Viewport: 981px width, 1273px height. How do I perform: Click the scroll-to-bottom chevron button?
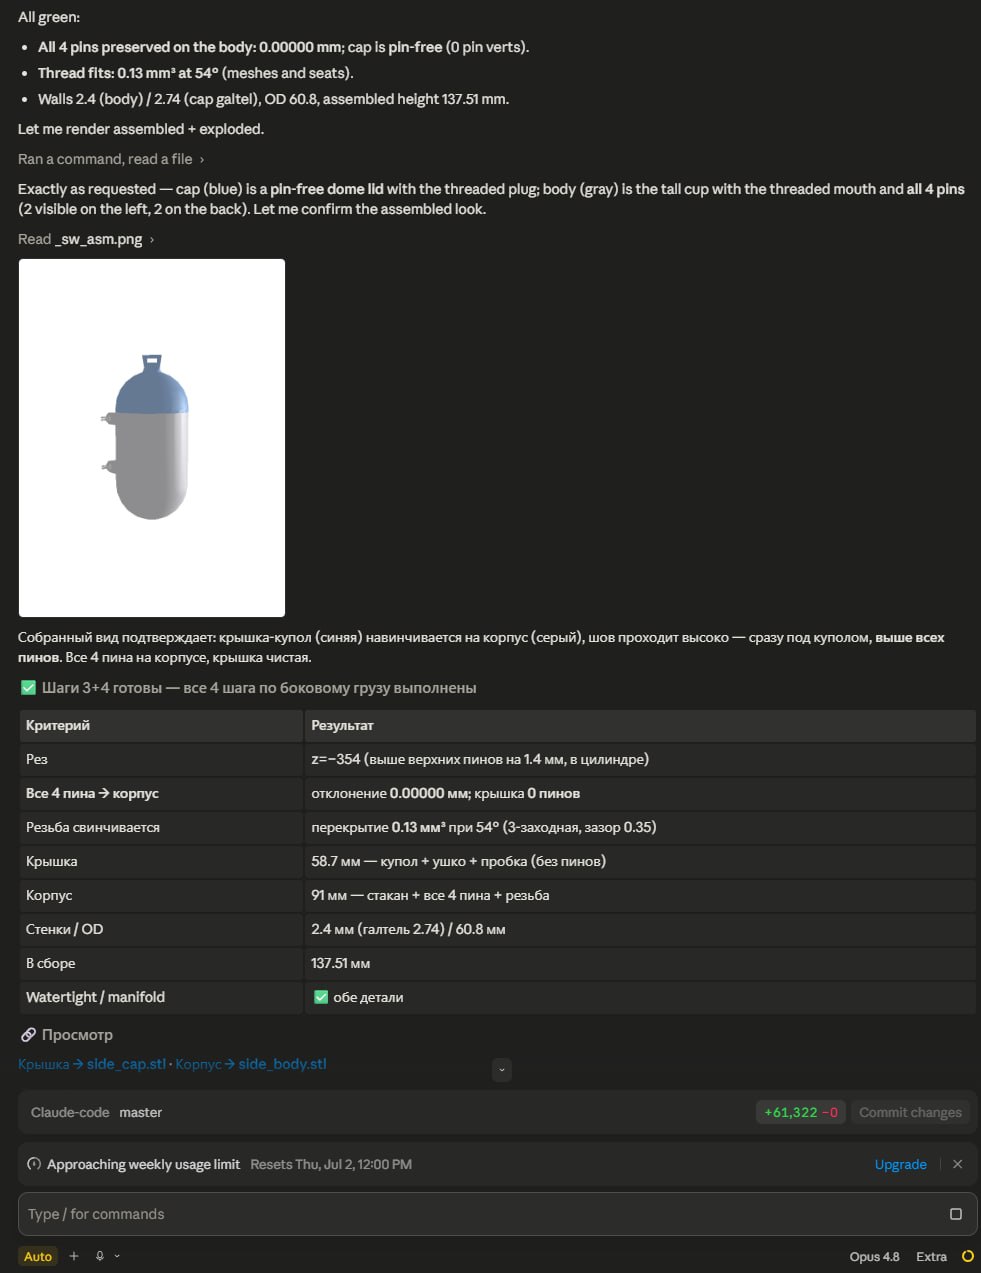[x=502, y=1069]
